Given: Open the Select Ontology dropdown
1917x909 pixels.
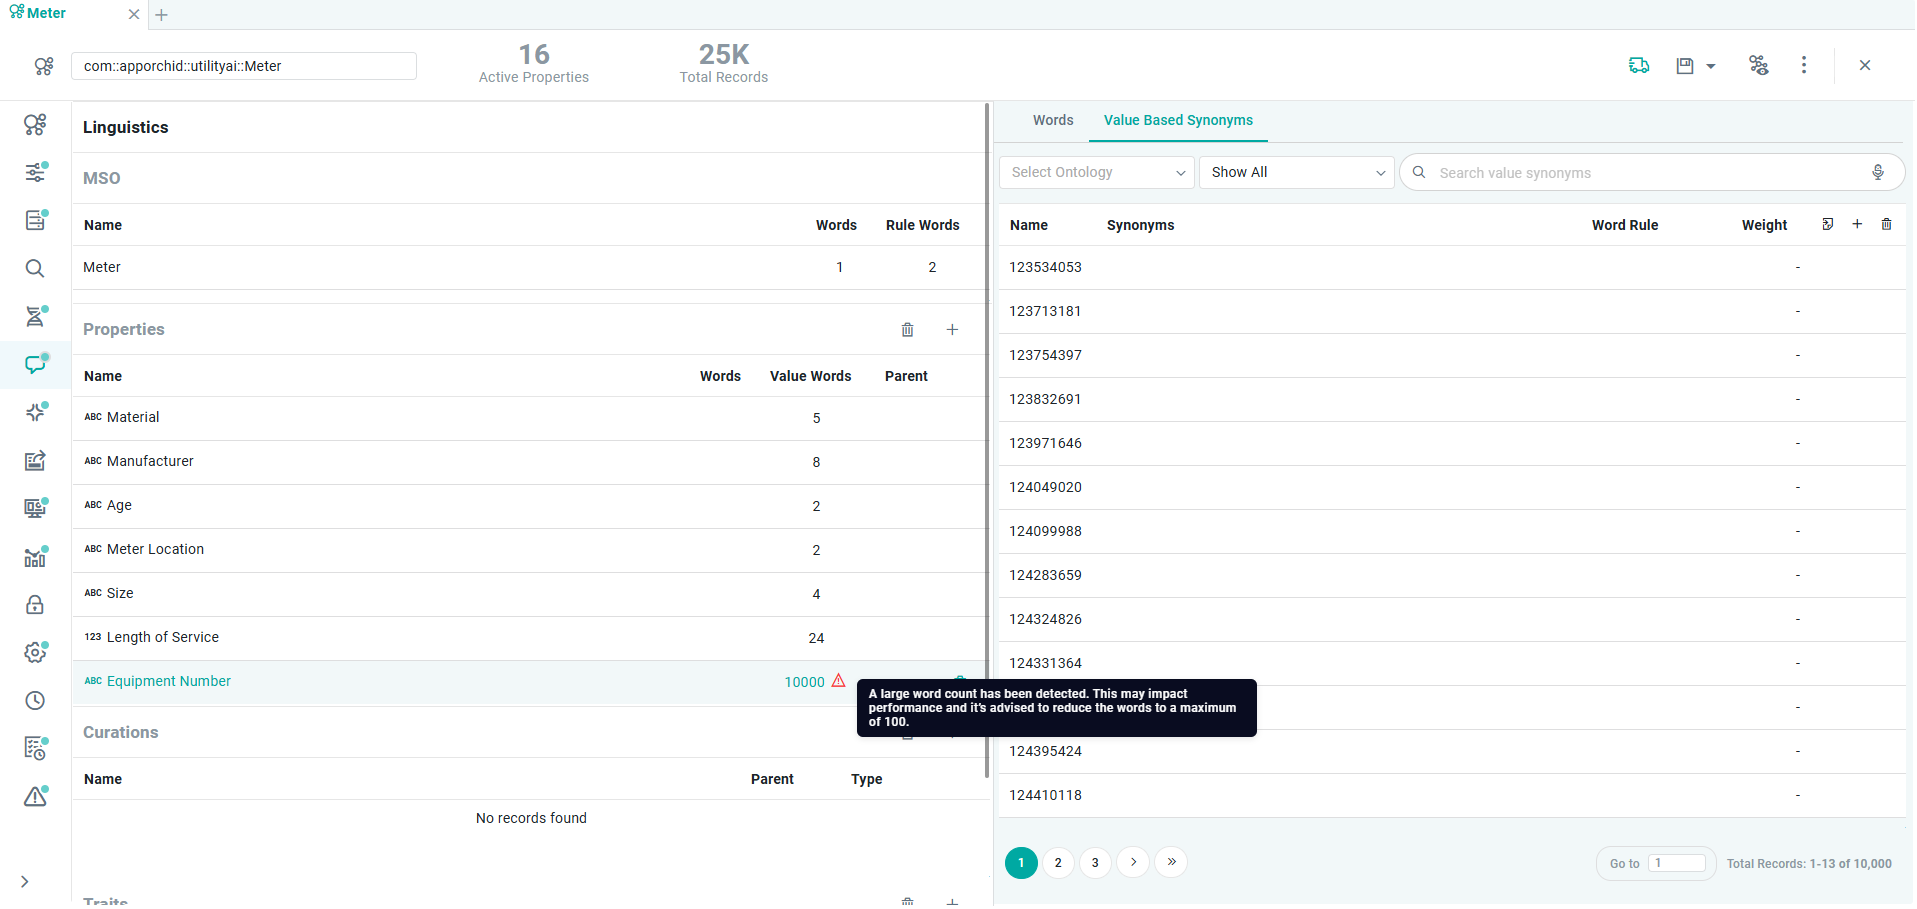Looking at the screenshot, I should (x=1096, y=173).
